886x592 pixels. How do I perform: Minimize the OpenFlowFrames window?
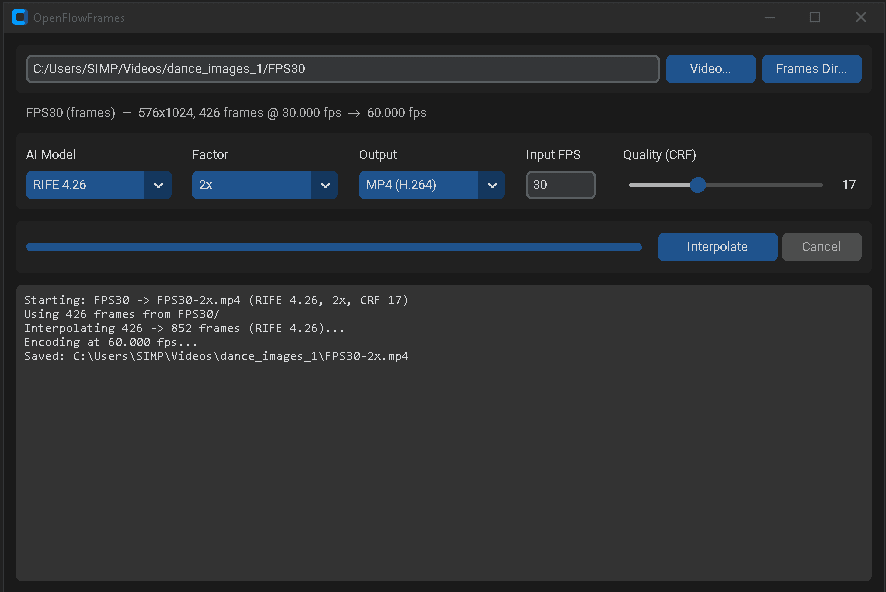click(770, 18)
